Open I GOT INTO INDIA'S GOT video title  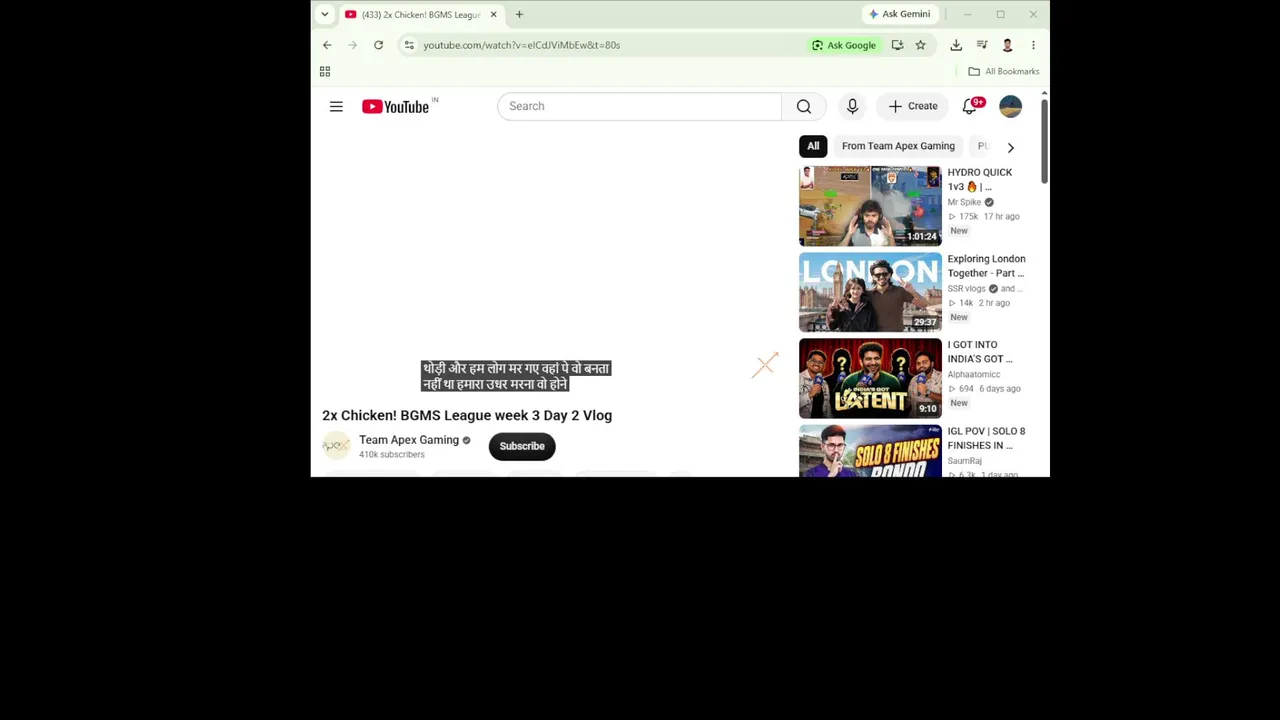(x=980, y=352)
